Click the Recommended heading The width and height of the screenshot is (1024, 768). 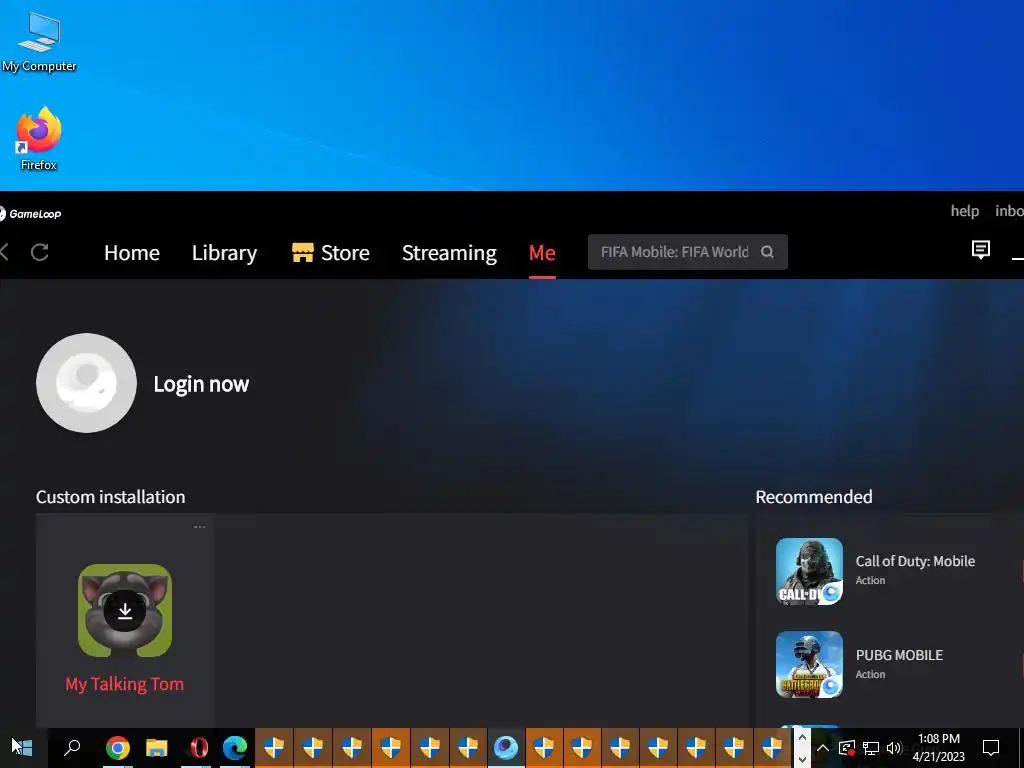tap(814, 497)
